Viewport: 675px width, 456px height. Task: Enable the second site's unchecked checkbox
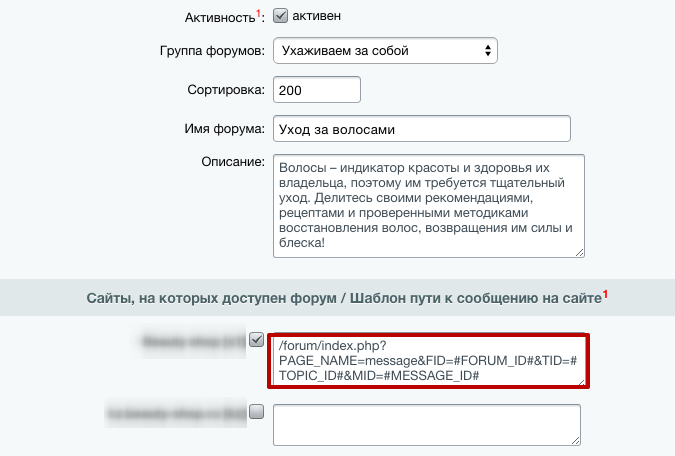[257, 411]
